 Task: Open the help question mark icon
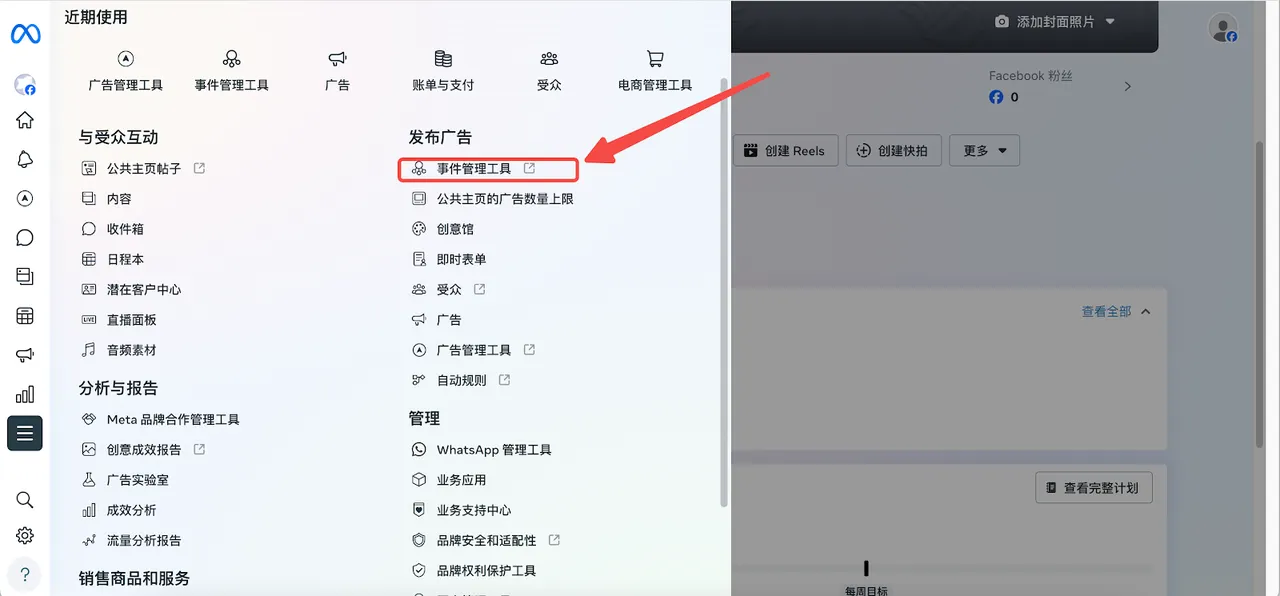(25, 575)
